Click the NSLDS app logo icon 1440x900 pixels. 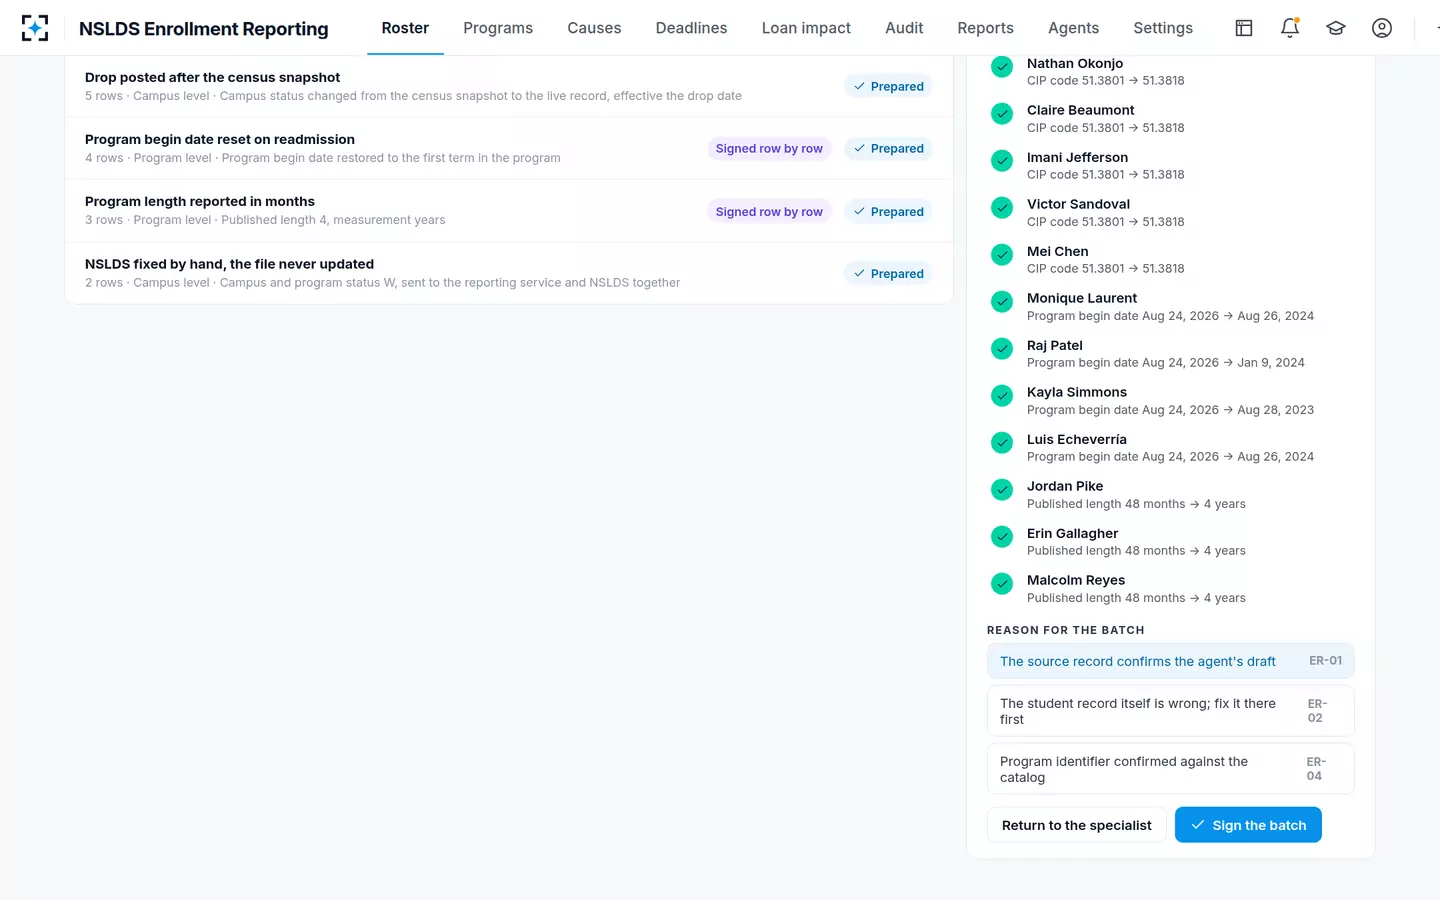[35, 28]
